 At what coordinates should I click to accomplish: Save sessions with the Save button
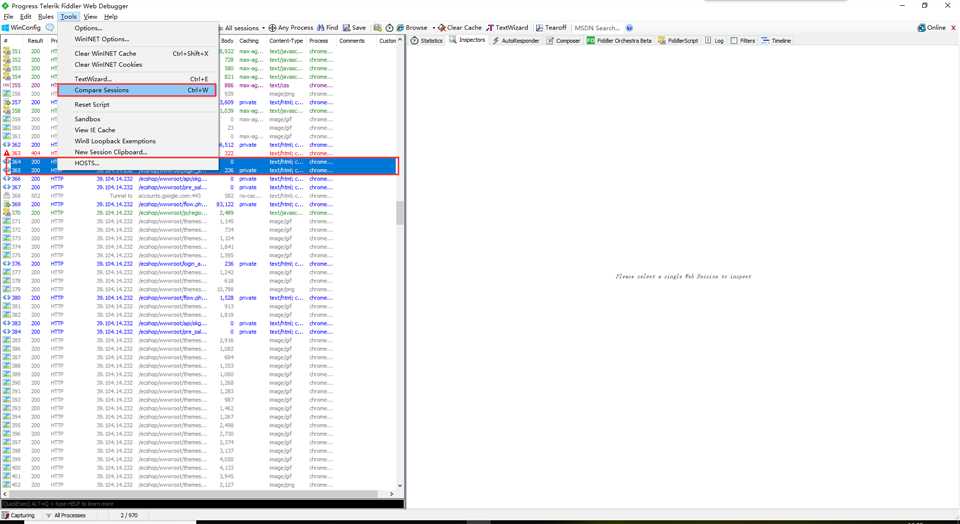354,28
